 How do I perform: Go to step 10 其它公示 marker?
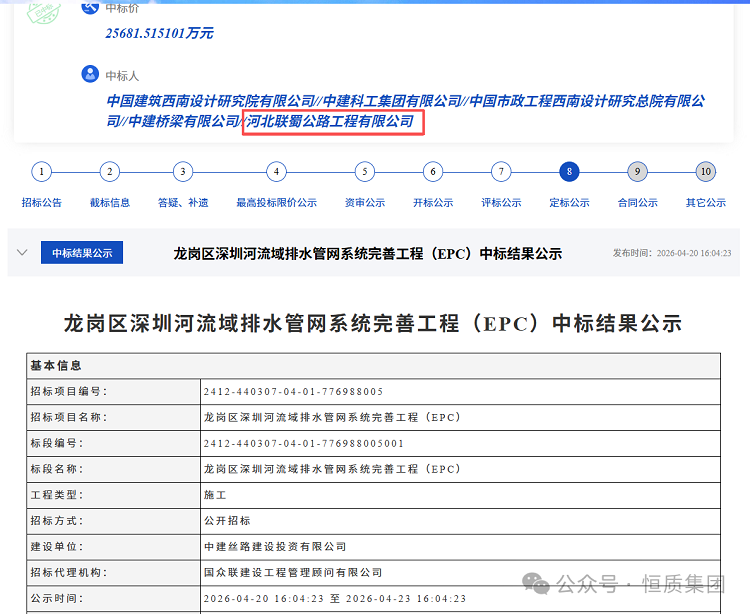point(705,172)
